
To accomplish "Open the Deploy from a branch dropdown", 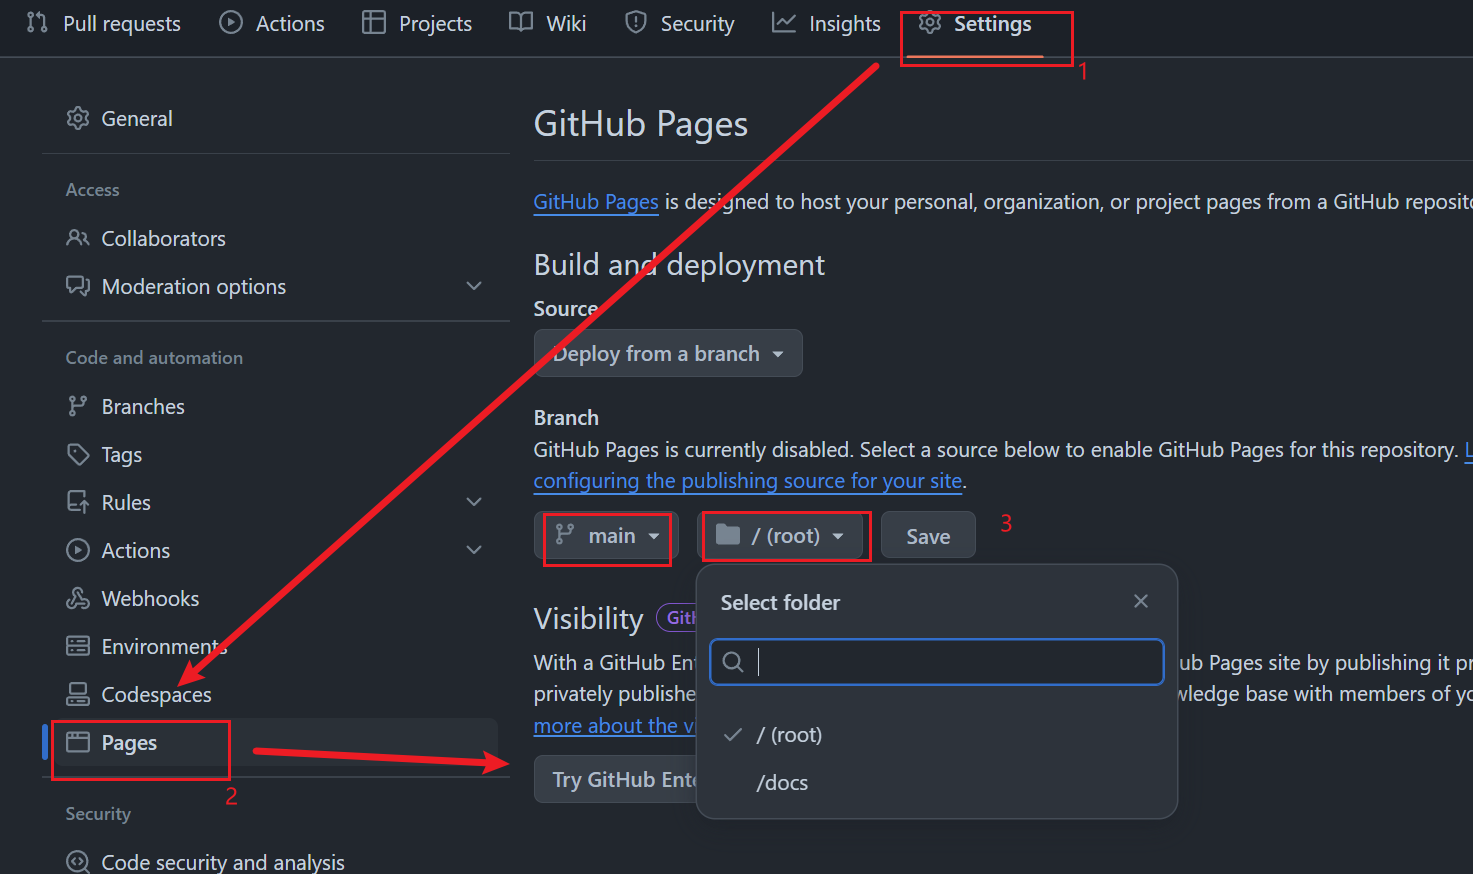I will [x=668, y=353].
